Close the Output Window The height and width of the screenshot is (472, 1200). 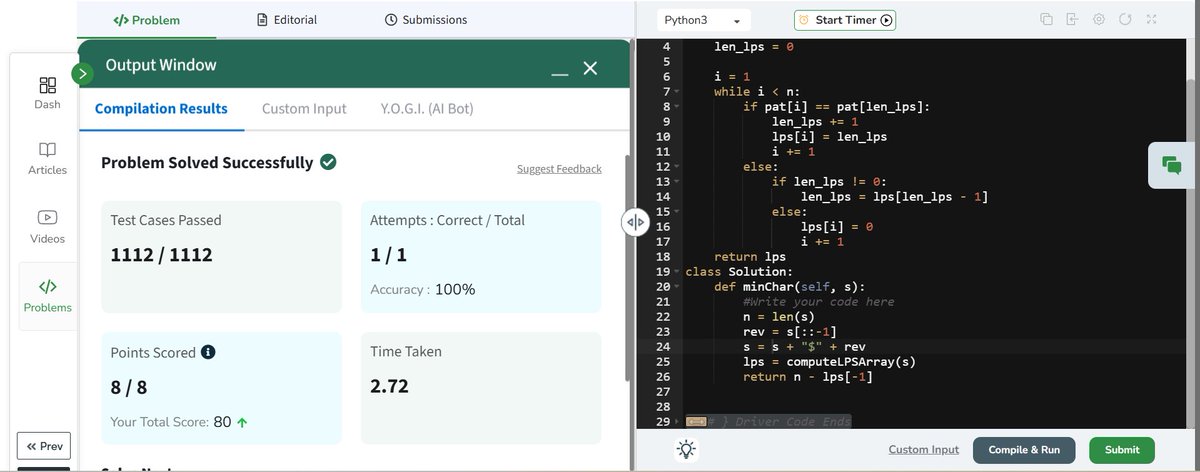coord(590,68)
